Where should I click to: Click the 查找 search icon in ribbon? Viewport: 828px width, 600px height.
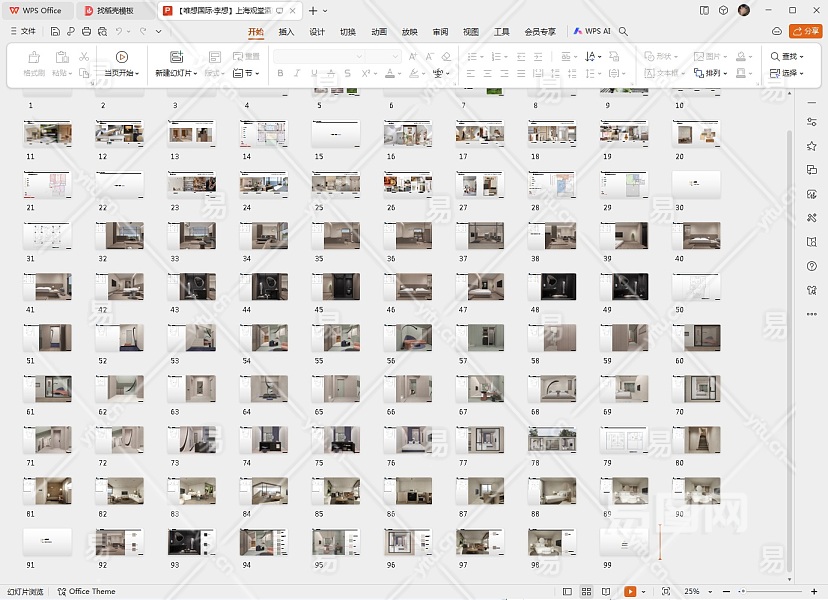[775, 57]
